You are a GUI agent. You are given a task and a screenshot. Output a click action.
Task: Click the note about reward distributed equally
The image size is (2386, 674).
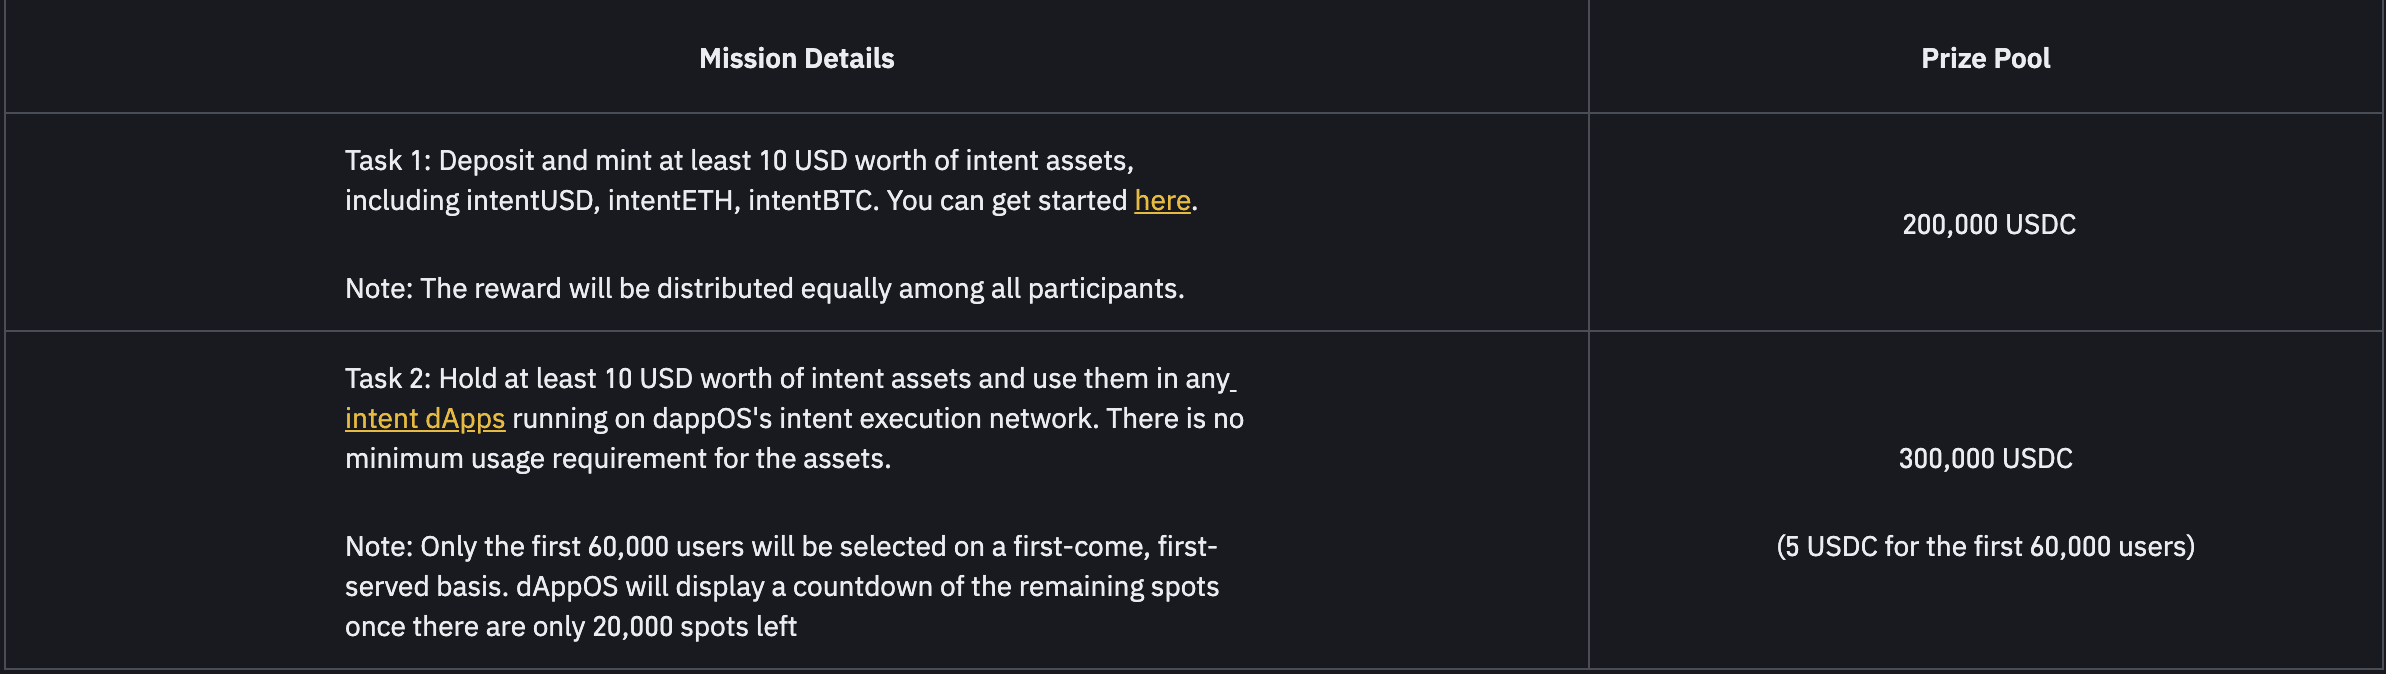pos(764,289)
